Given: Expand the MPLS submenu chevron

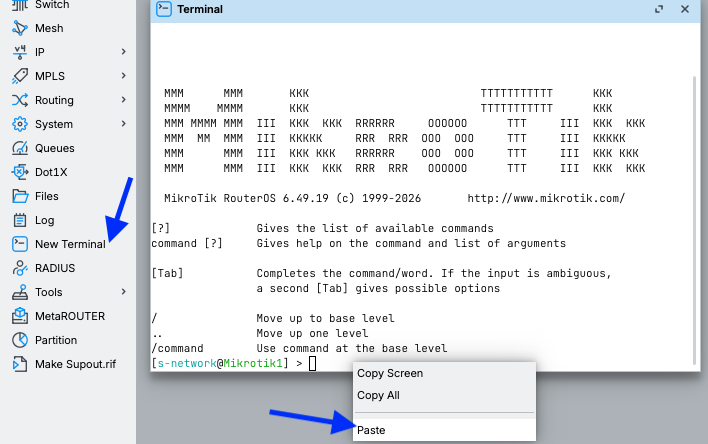Looking at the screenshot, I should click(x=124, y=76).
